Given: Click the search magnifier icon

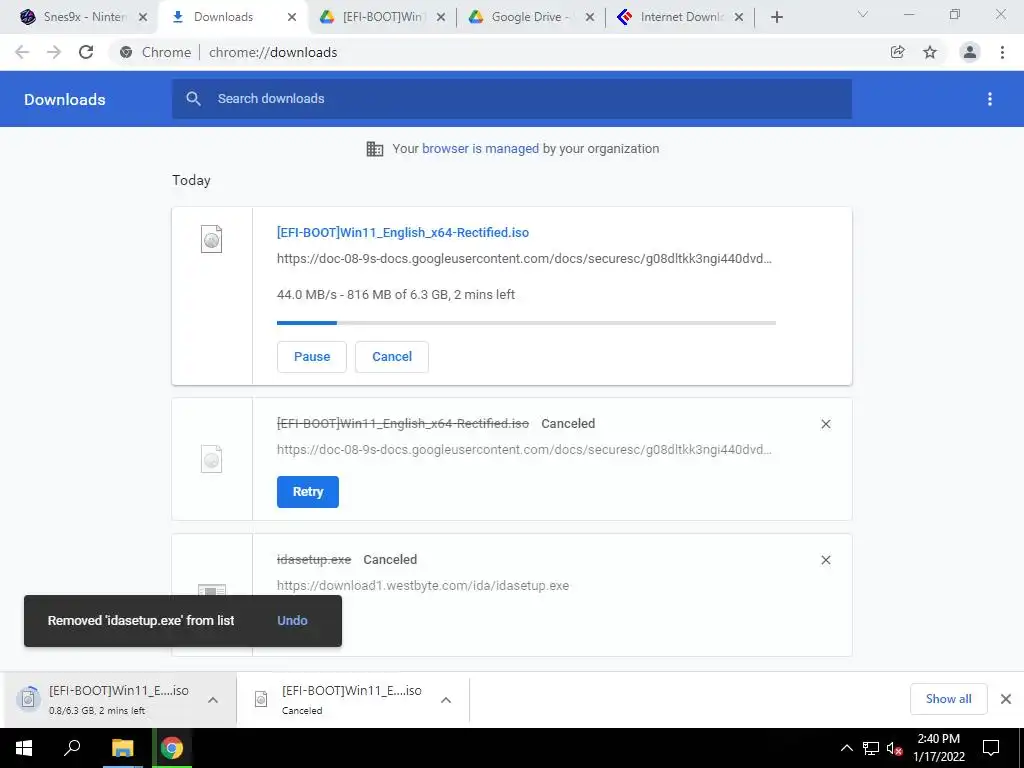Looking at the screenshot, I should (x=193, y=99).
